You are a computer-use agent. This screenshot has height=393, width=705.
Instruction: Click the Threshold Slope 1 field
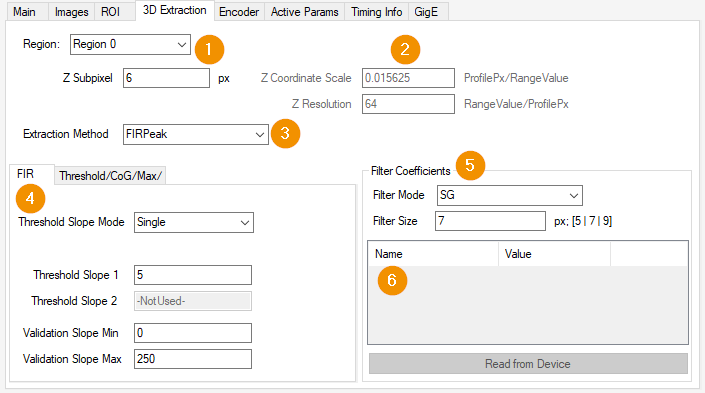pos(193,275)
